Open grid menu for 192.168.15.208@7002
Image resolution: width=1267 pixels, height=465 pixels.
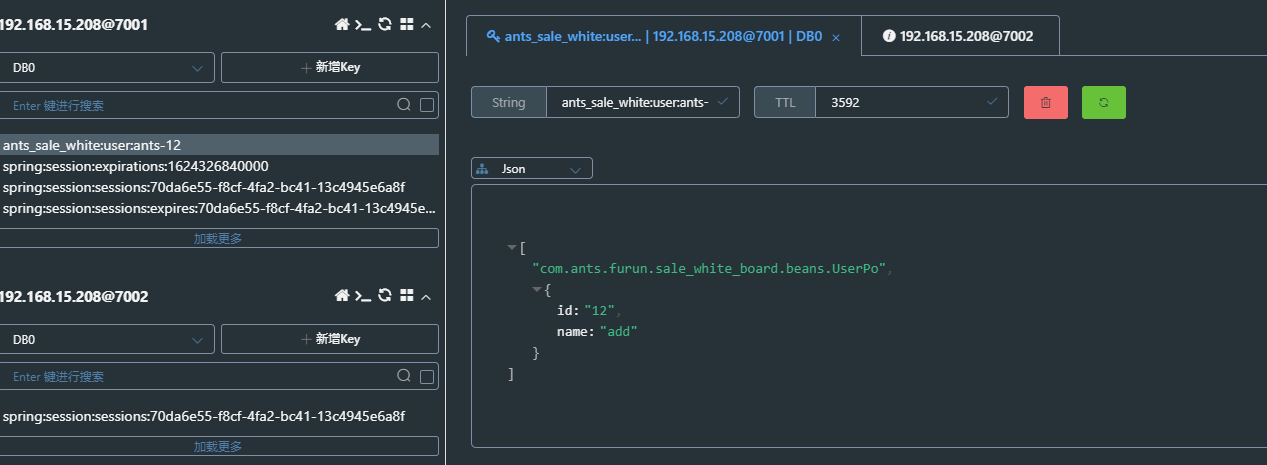407,296
